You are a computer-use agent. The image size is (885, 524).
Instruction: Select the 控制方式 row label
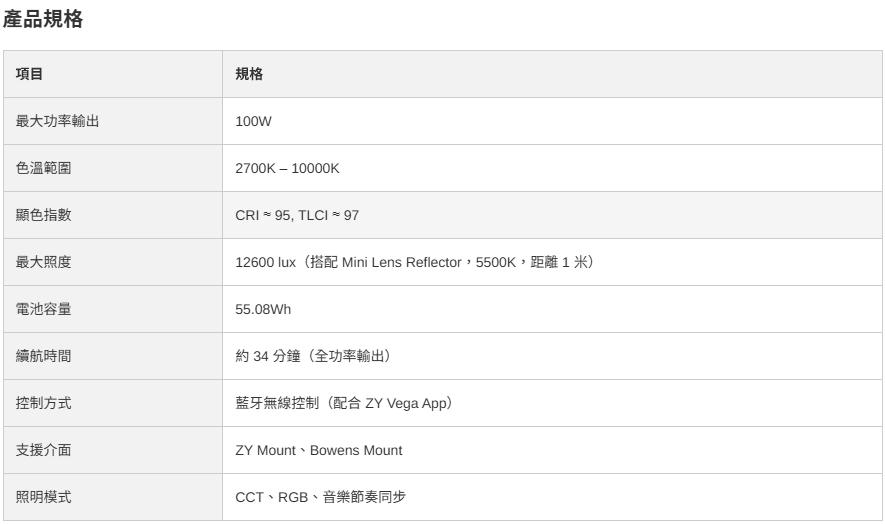point(43,403)
